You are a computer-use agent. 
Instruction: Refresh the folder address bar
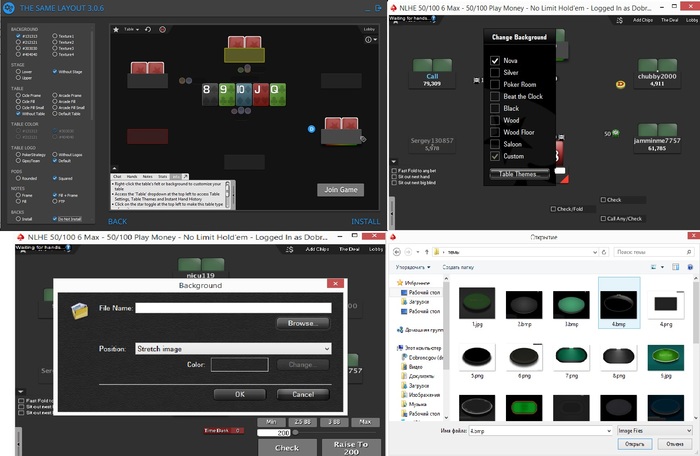coord(604,252)
